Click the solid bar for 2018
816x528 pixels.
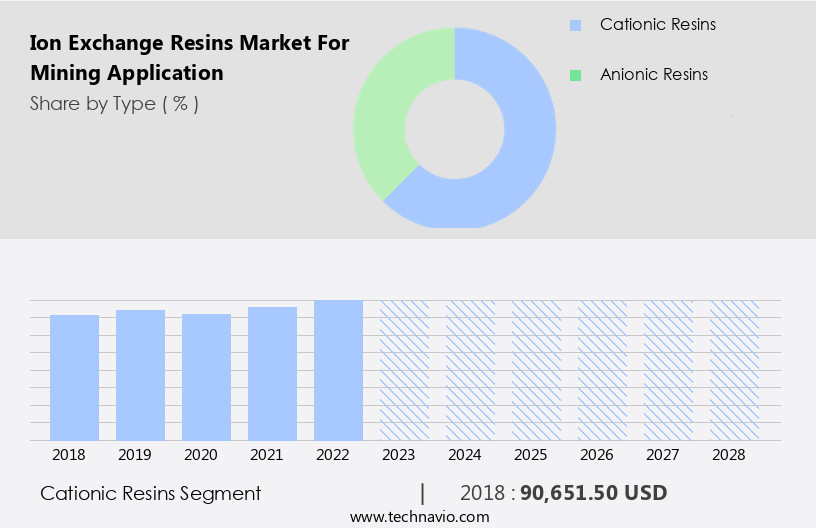click(74, 377)
